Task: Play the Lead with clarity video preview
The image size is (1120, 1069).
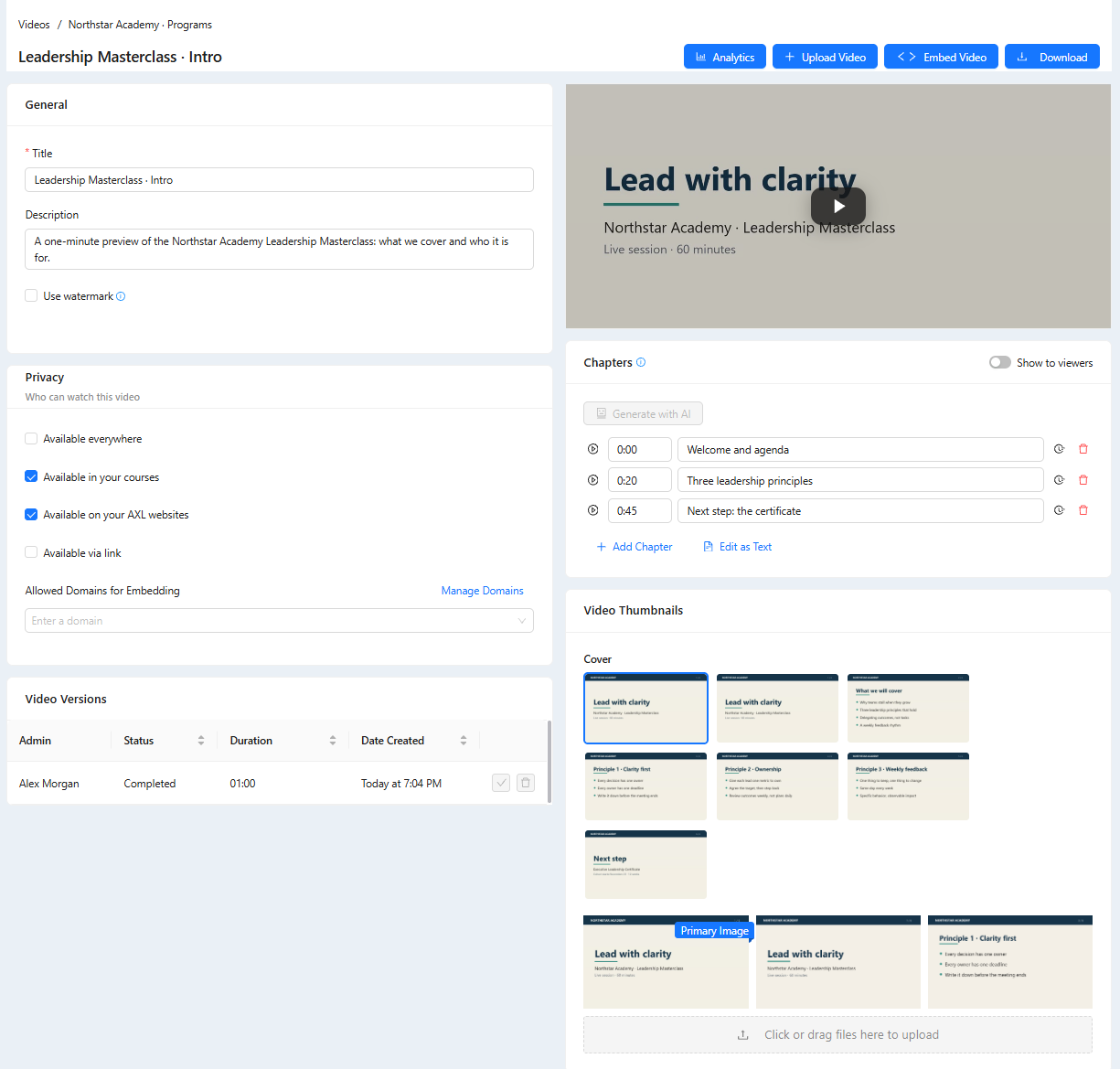Action: [x=838, y=206]
